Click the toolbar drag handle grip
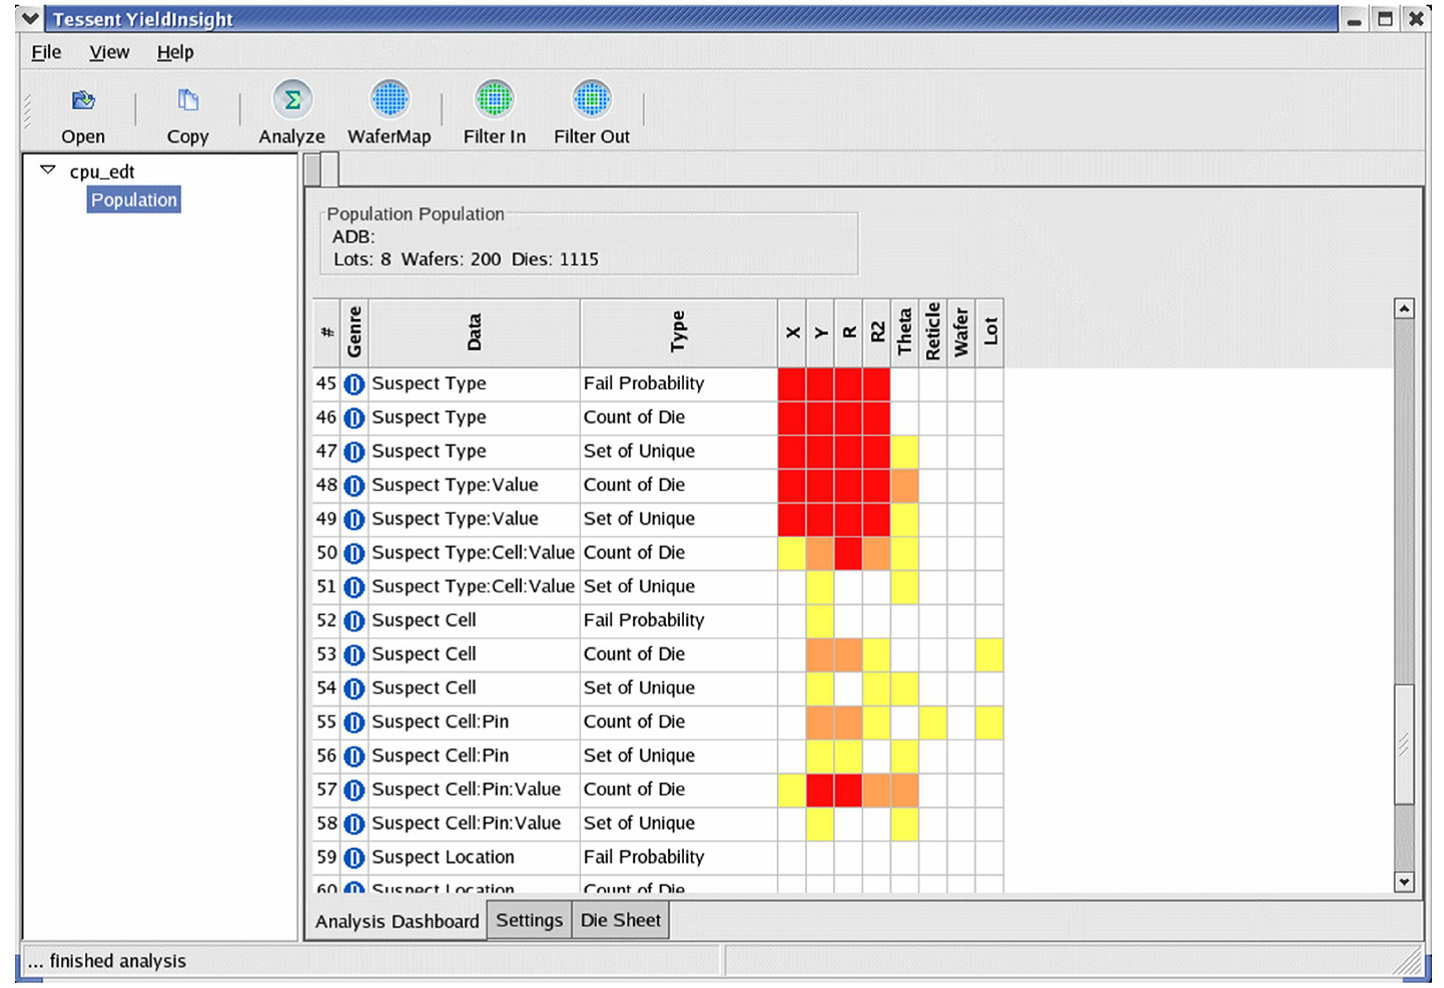Image resolution: width=1444 pixels, height=988 pixels. click(28, 110)
